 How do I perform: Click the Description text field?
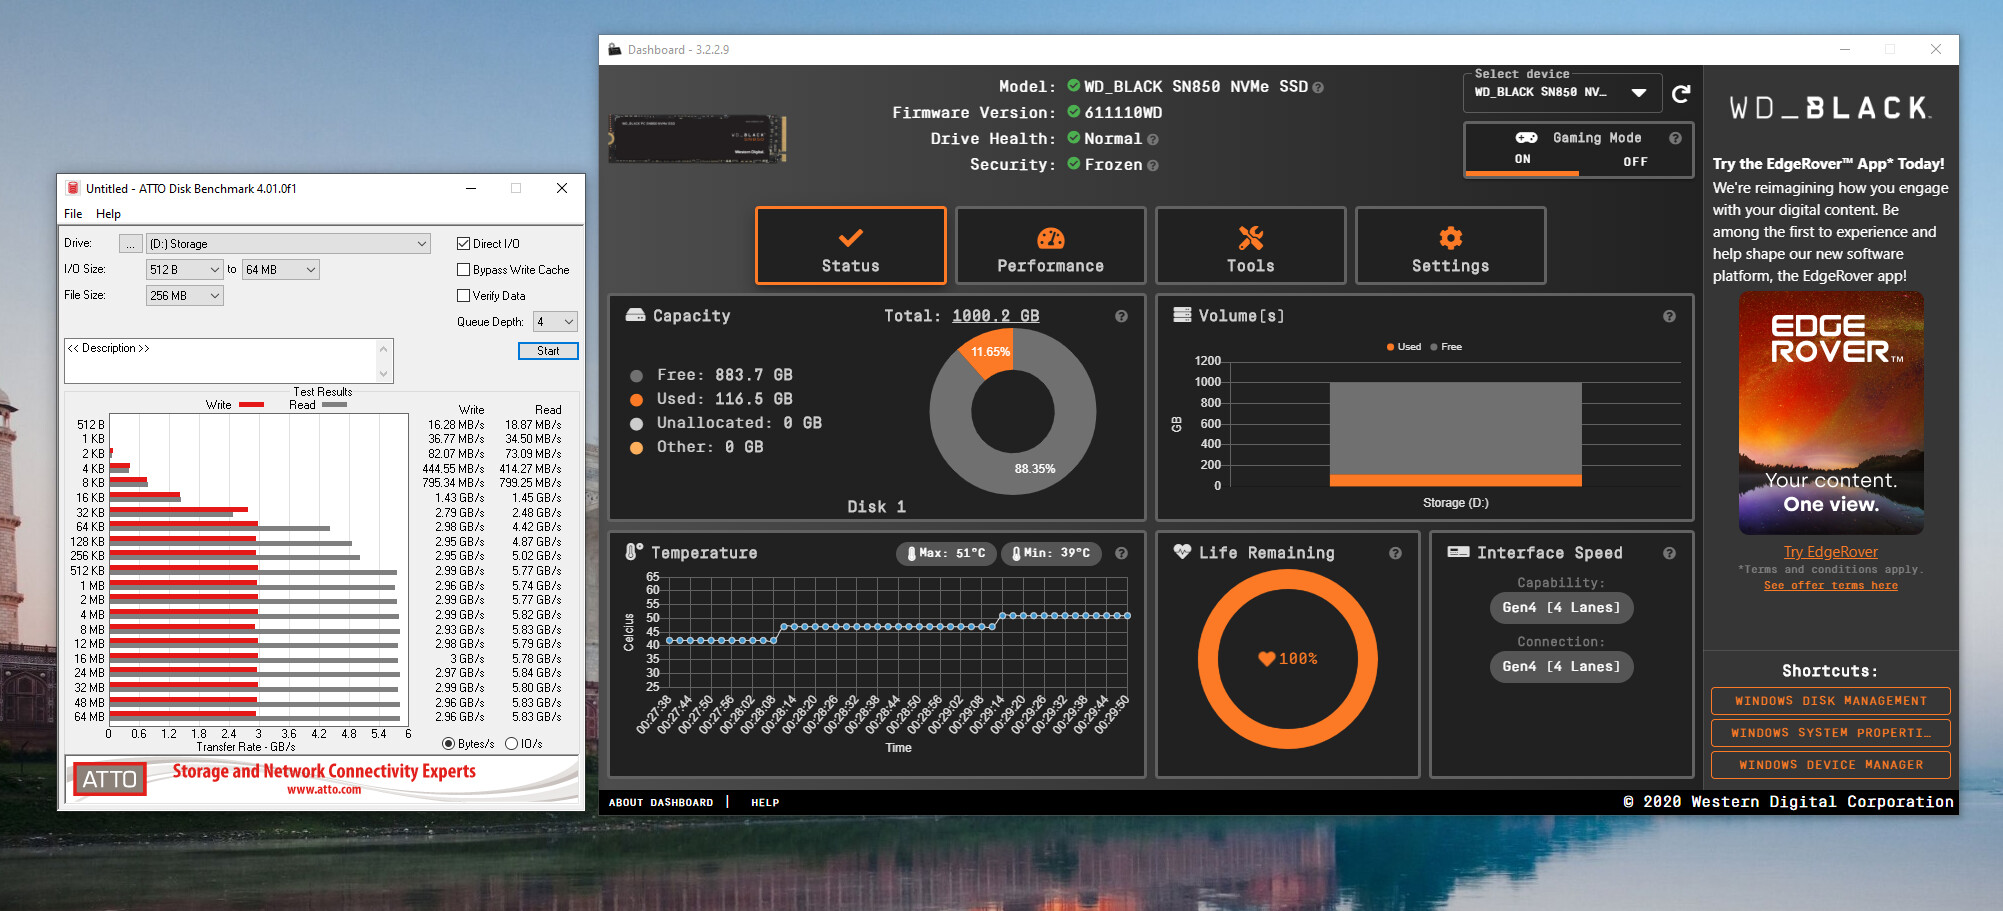(221, 361)
